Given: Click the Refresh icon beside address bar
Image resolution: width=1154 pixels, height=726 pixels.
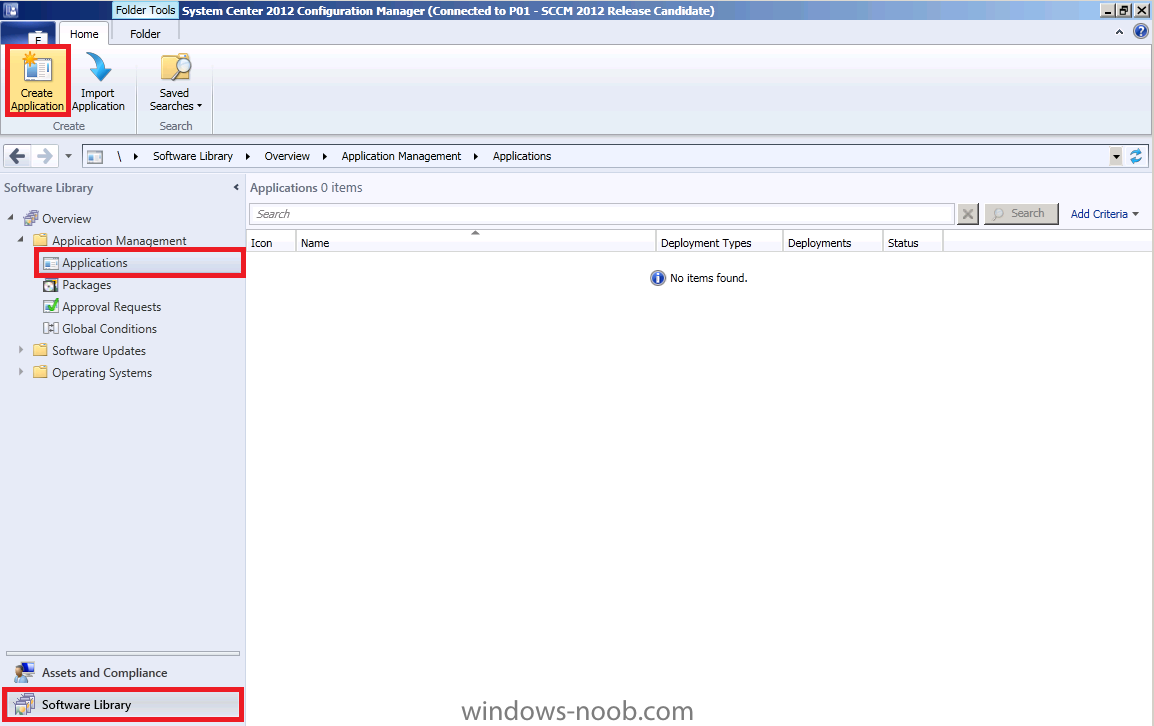Looking at the screenshot, I should tap(1136, 156).
